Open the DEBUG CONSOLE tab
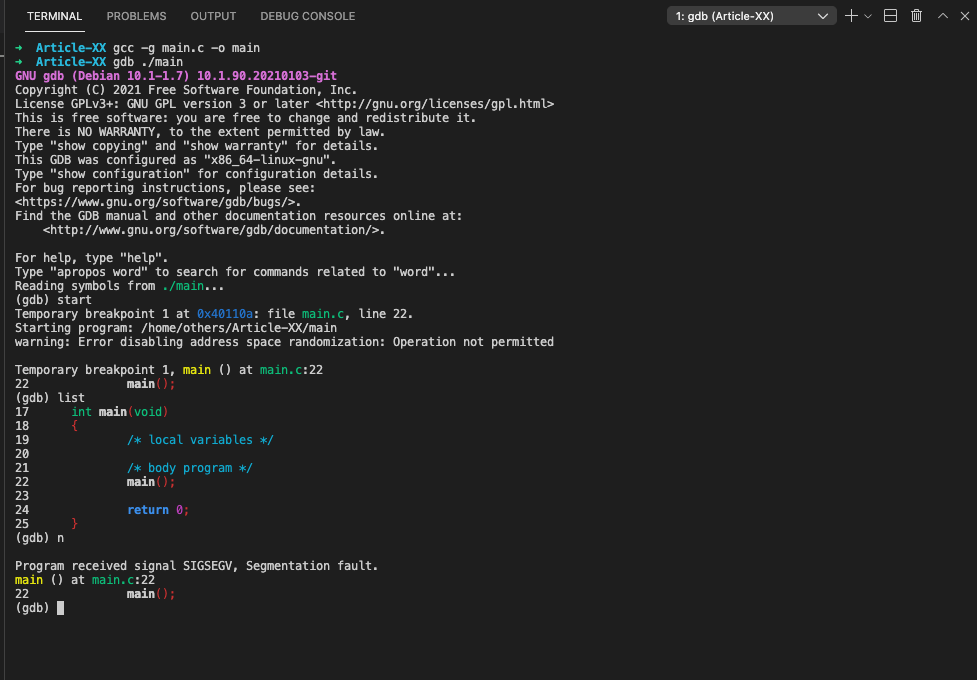Viewport: 977px width, 680px height. [x=308, y=16]
